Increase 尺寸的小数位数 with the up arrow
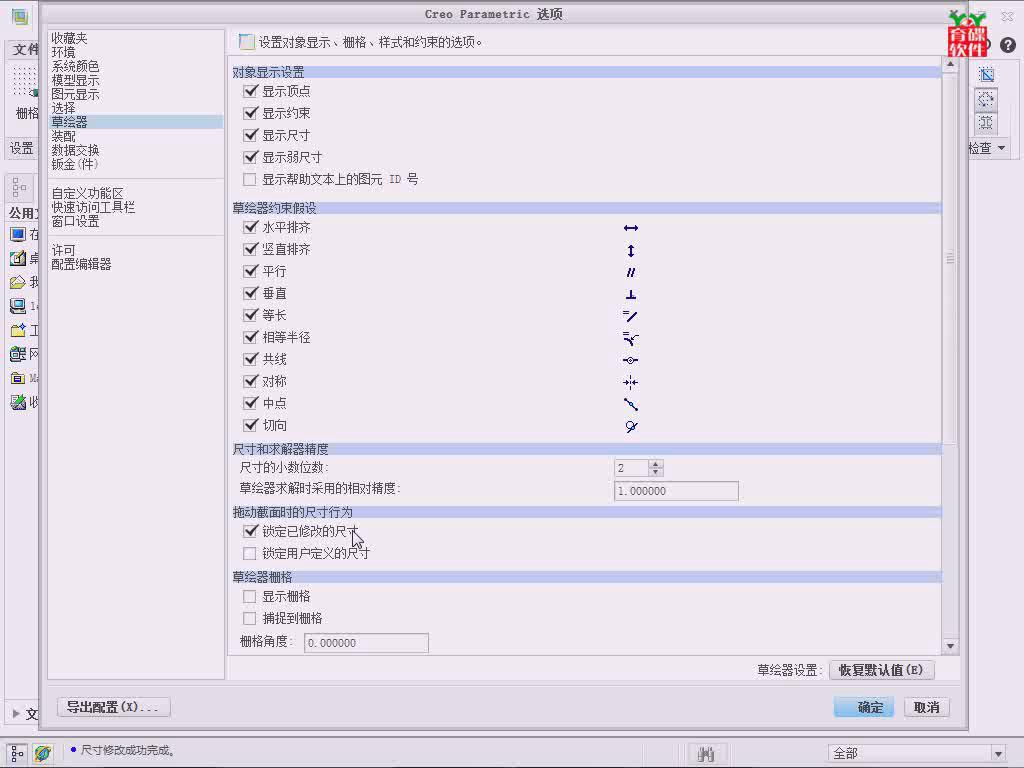 pos(656,464)
